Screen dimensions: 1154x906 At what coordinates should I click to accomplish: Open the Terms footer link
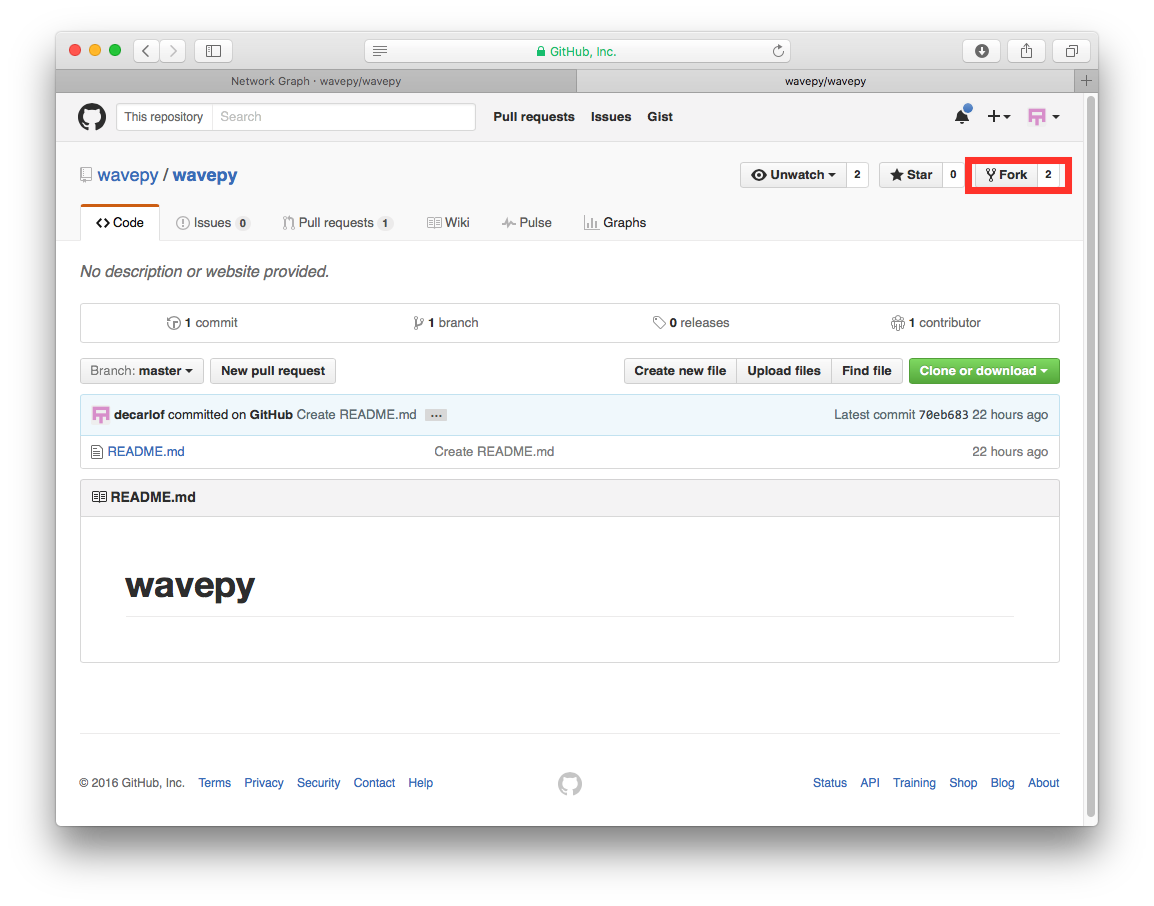click(214, 782)
